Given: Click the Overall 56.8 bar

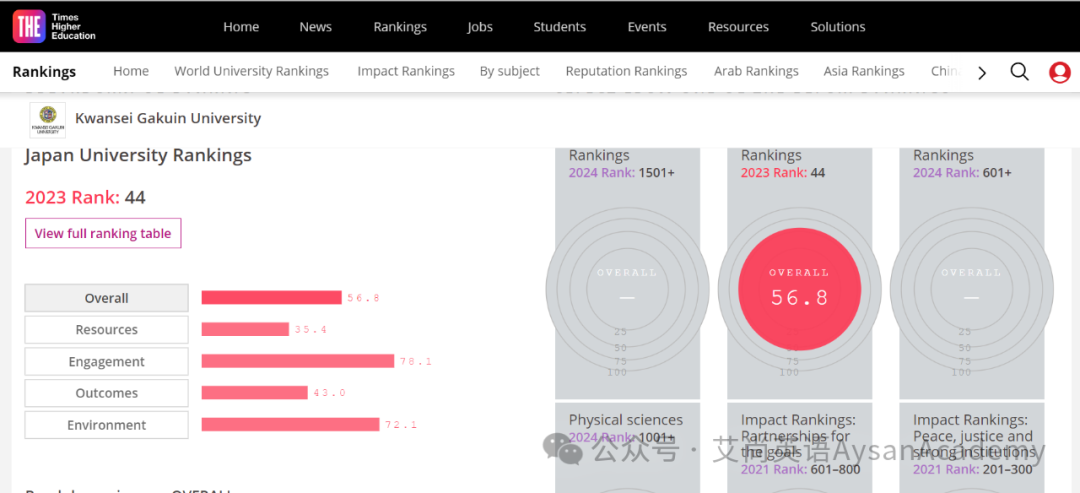Looking at the screenshot, I should pyautogui.click(x=271, y=297).
